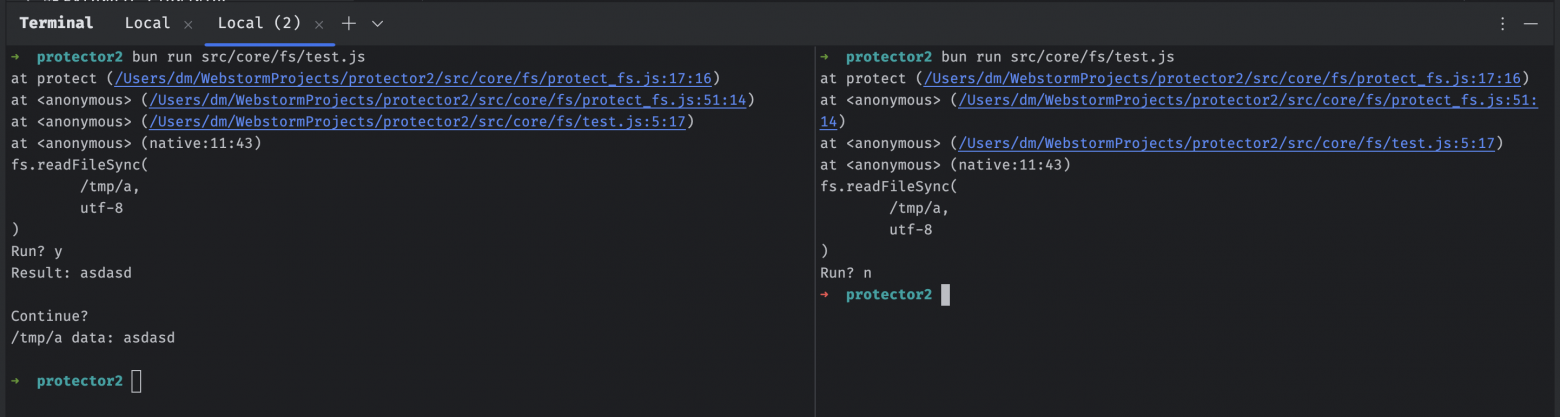This screenshot has width=1560, height=417.
Task: Focus the left pane prompt cursor
Action: [x=136, y=381]
